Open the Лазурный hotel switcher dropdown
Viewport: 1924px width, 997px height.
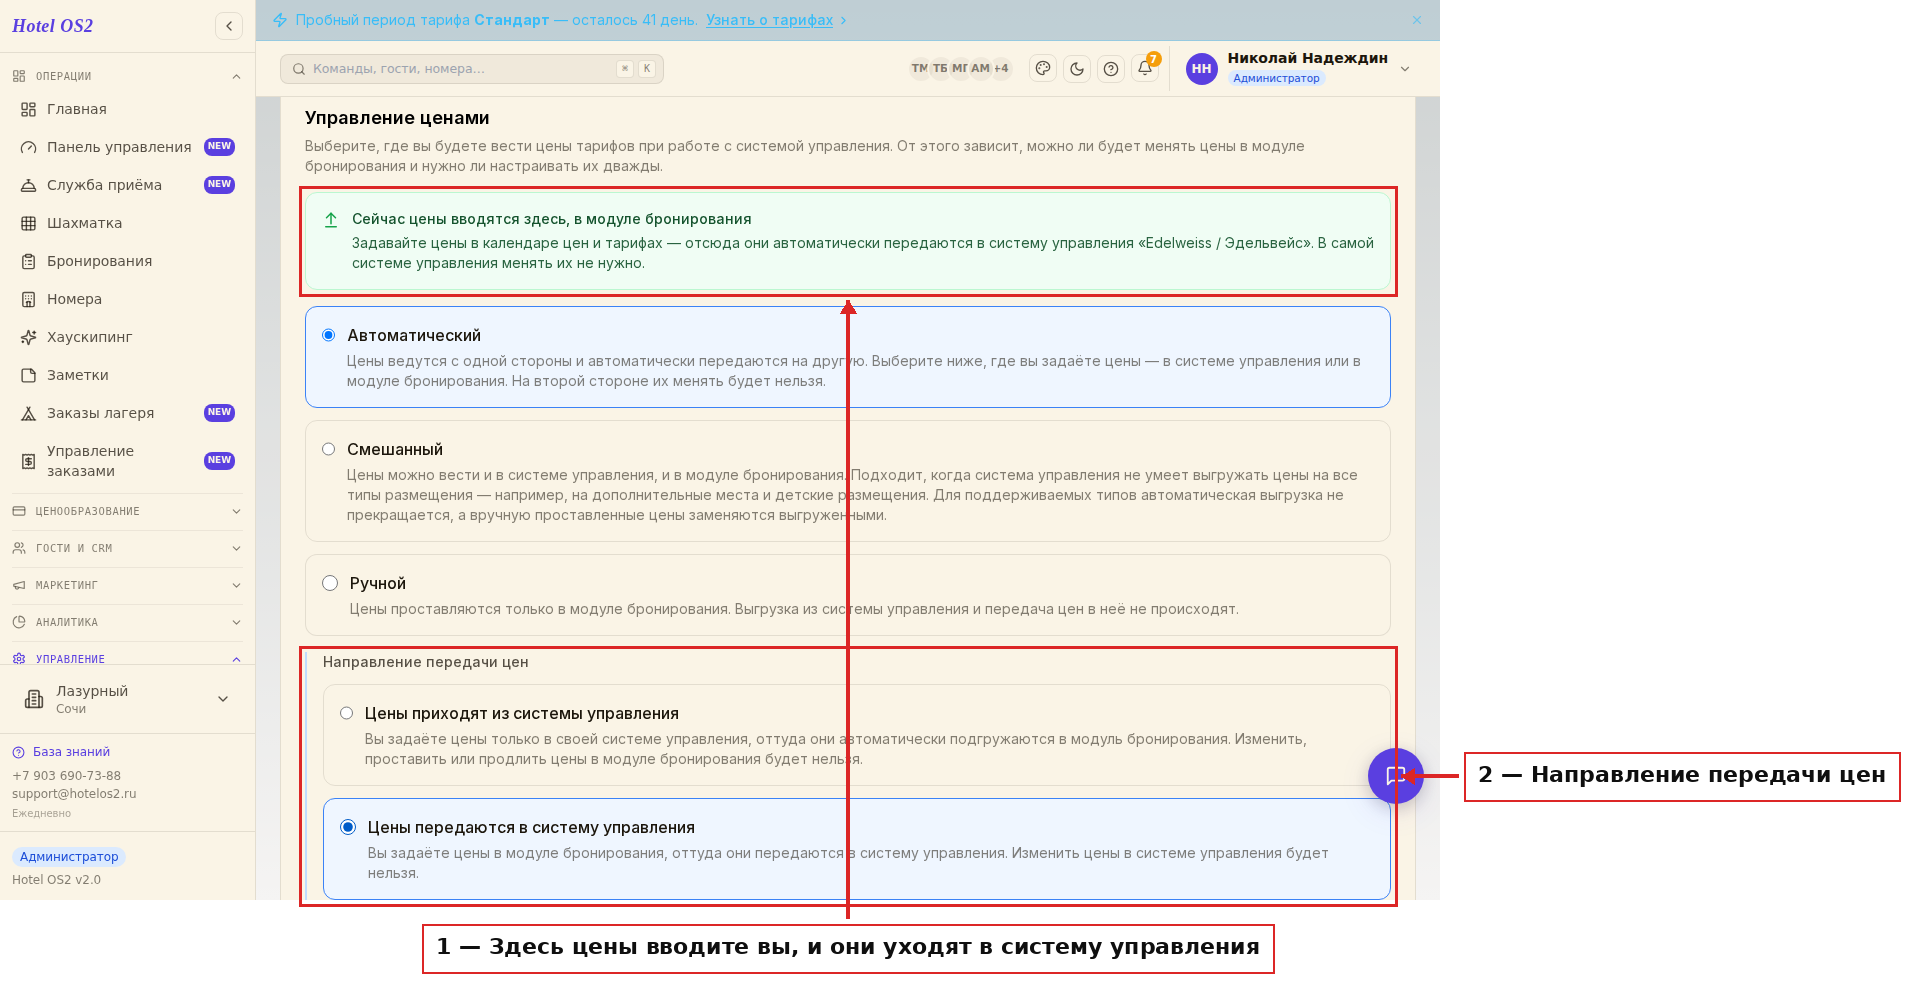127,699
